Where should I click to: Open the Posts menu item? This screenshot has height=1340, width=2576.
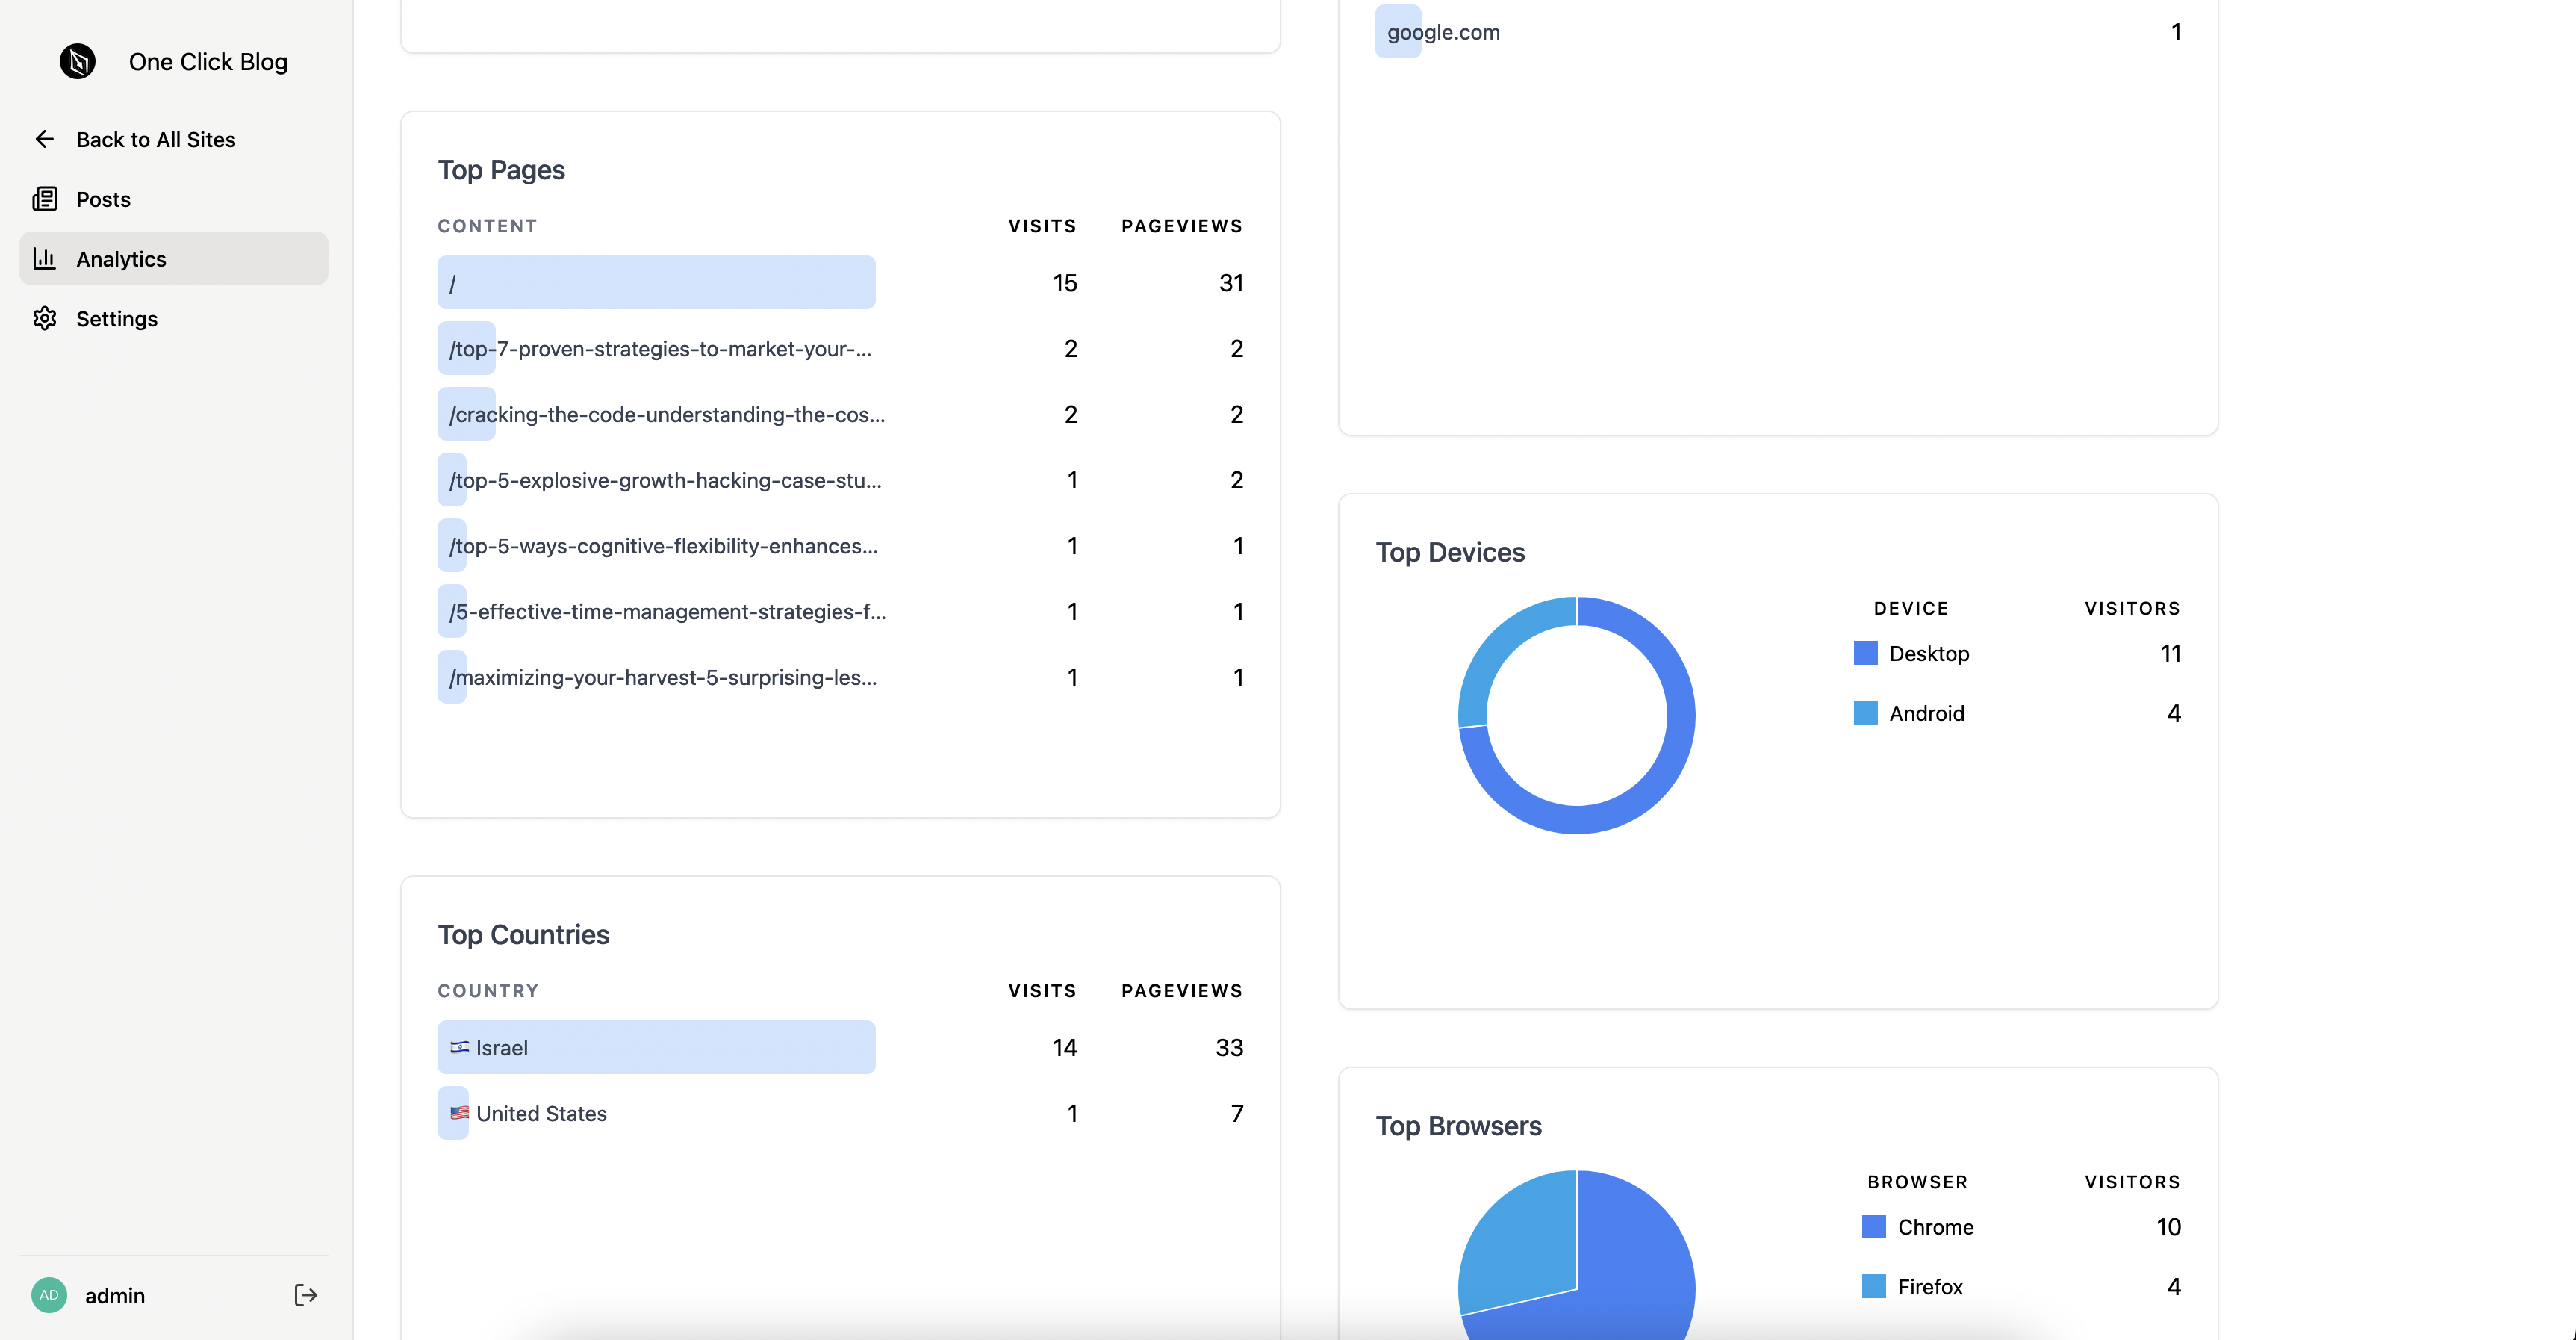[x=103, y=199]
